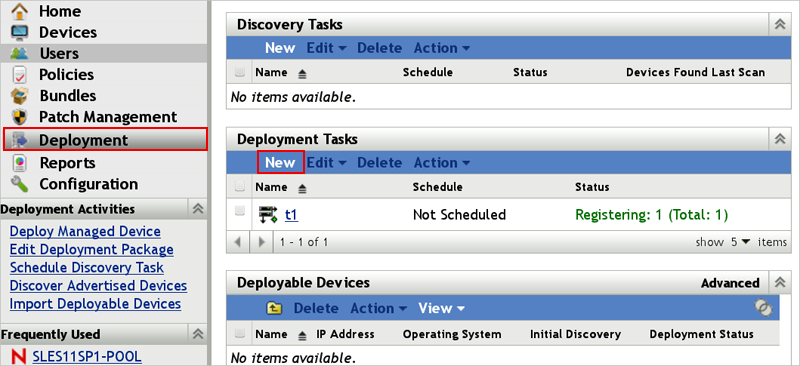Click the Configuration wrench icon

(x=19, y=184)
